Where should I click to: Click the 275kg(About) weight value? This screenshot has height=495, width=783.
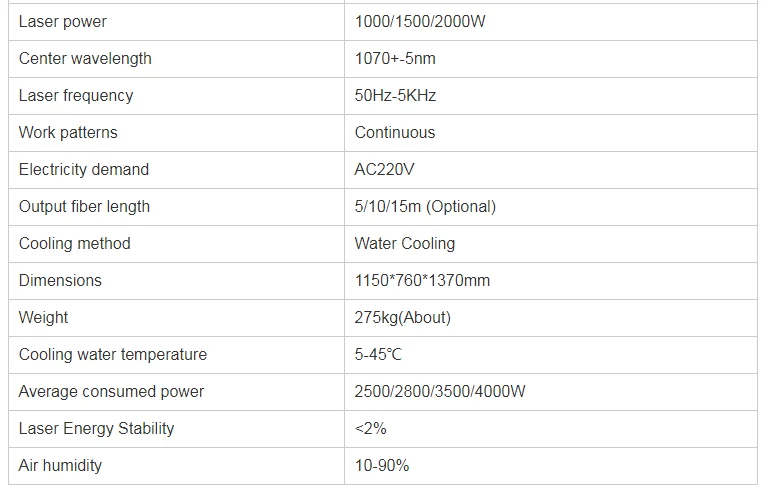click(x=403, y=317)
